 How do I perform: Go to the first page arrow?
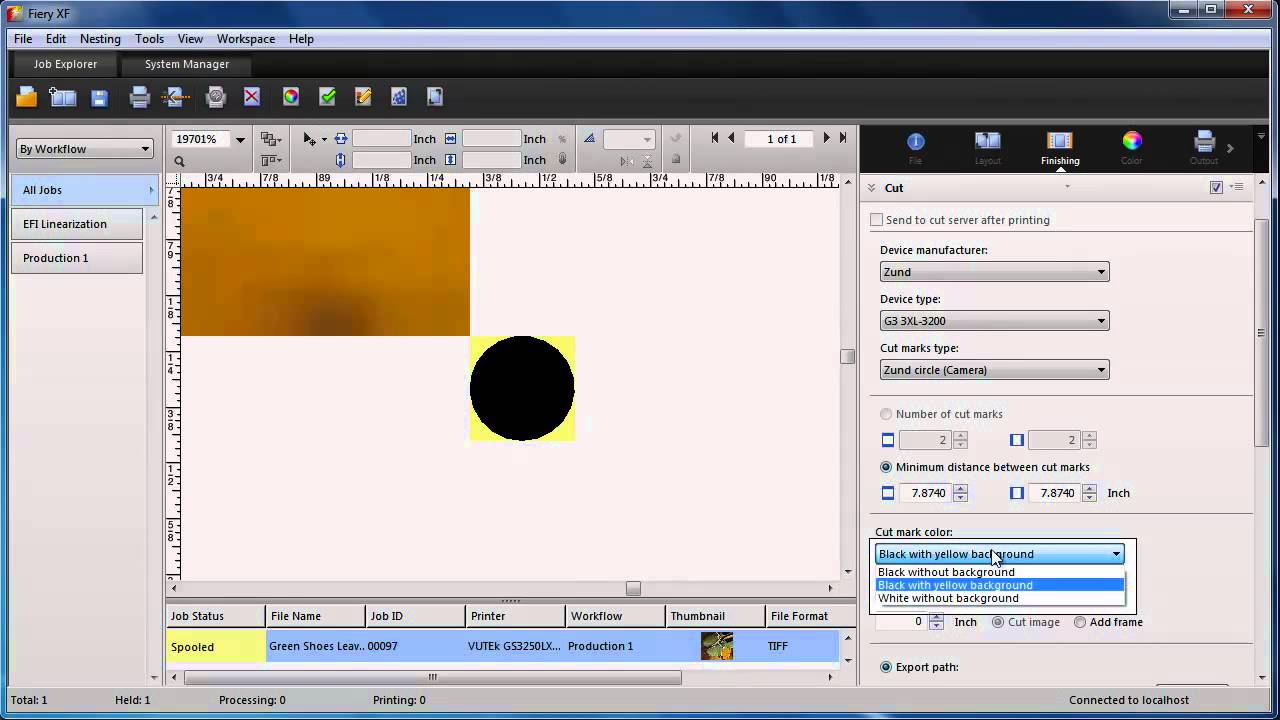tap(714, 139)
